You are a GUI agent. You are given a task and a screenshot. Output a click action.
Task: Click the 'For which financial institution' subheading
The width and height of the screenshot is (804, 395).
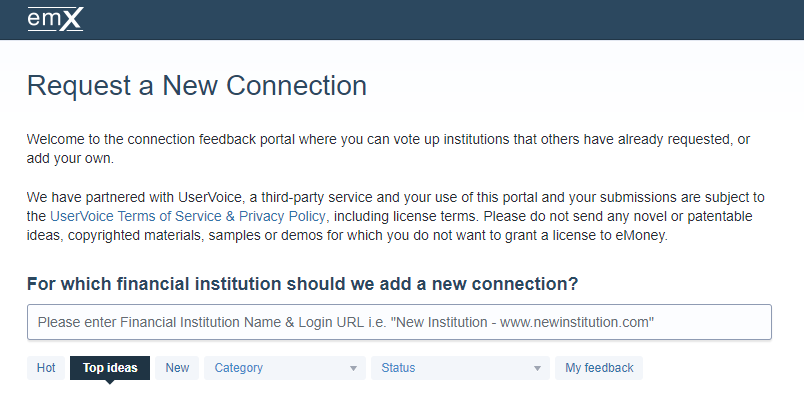303,284
